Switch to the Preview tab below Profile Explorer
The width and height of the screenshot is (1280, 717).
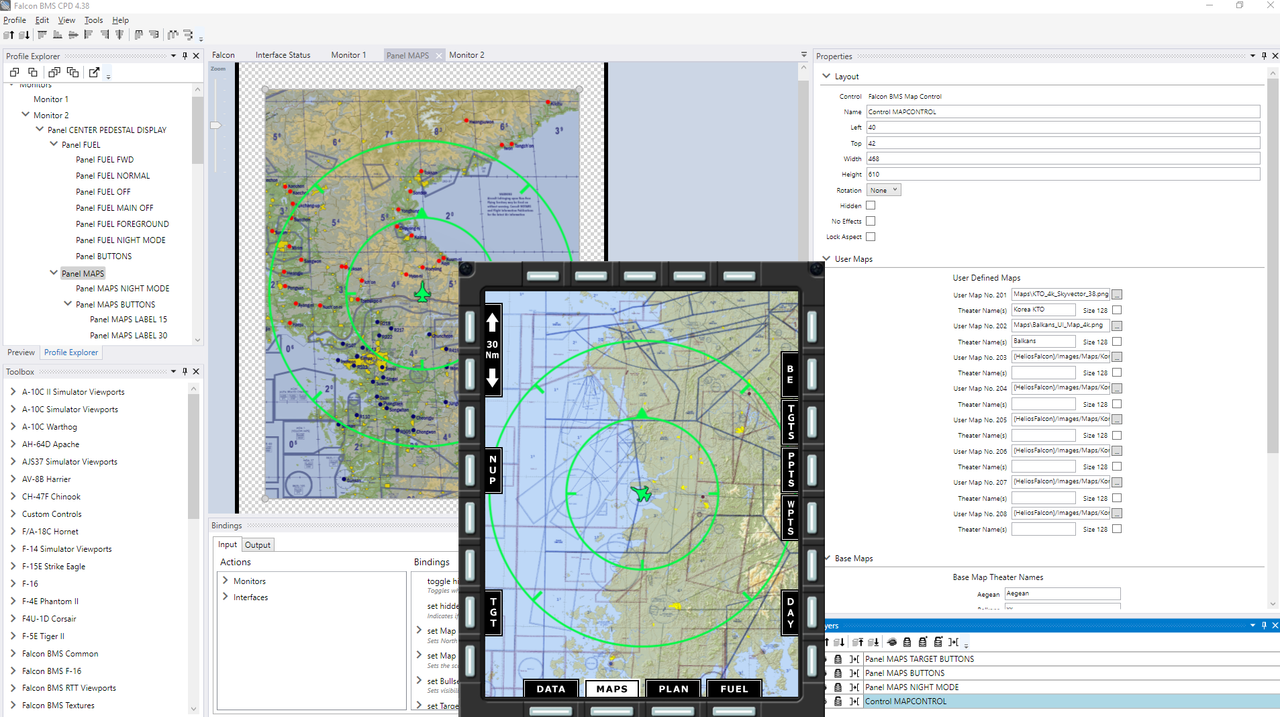point(21,352)
